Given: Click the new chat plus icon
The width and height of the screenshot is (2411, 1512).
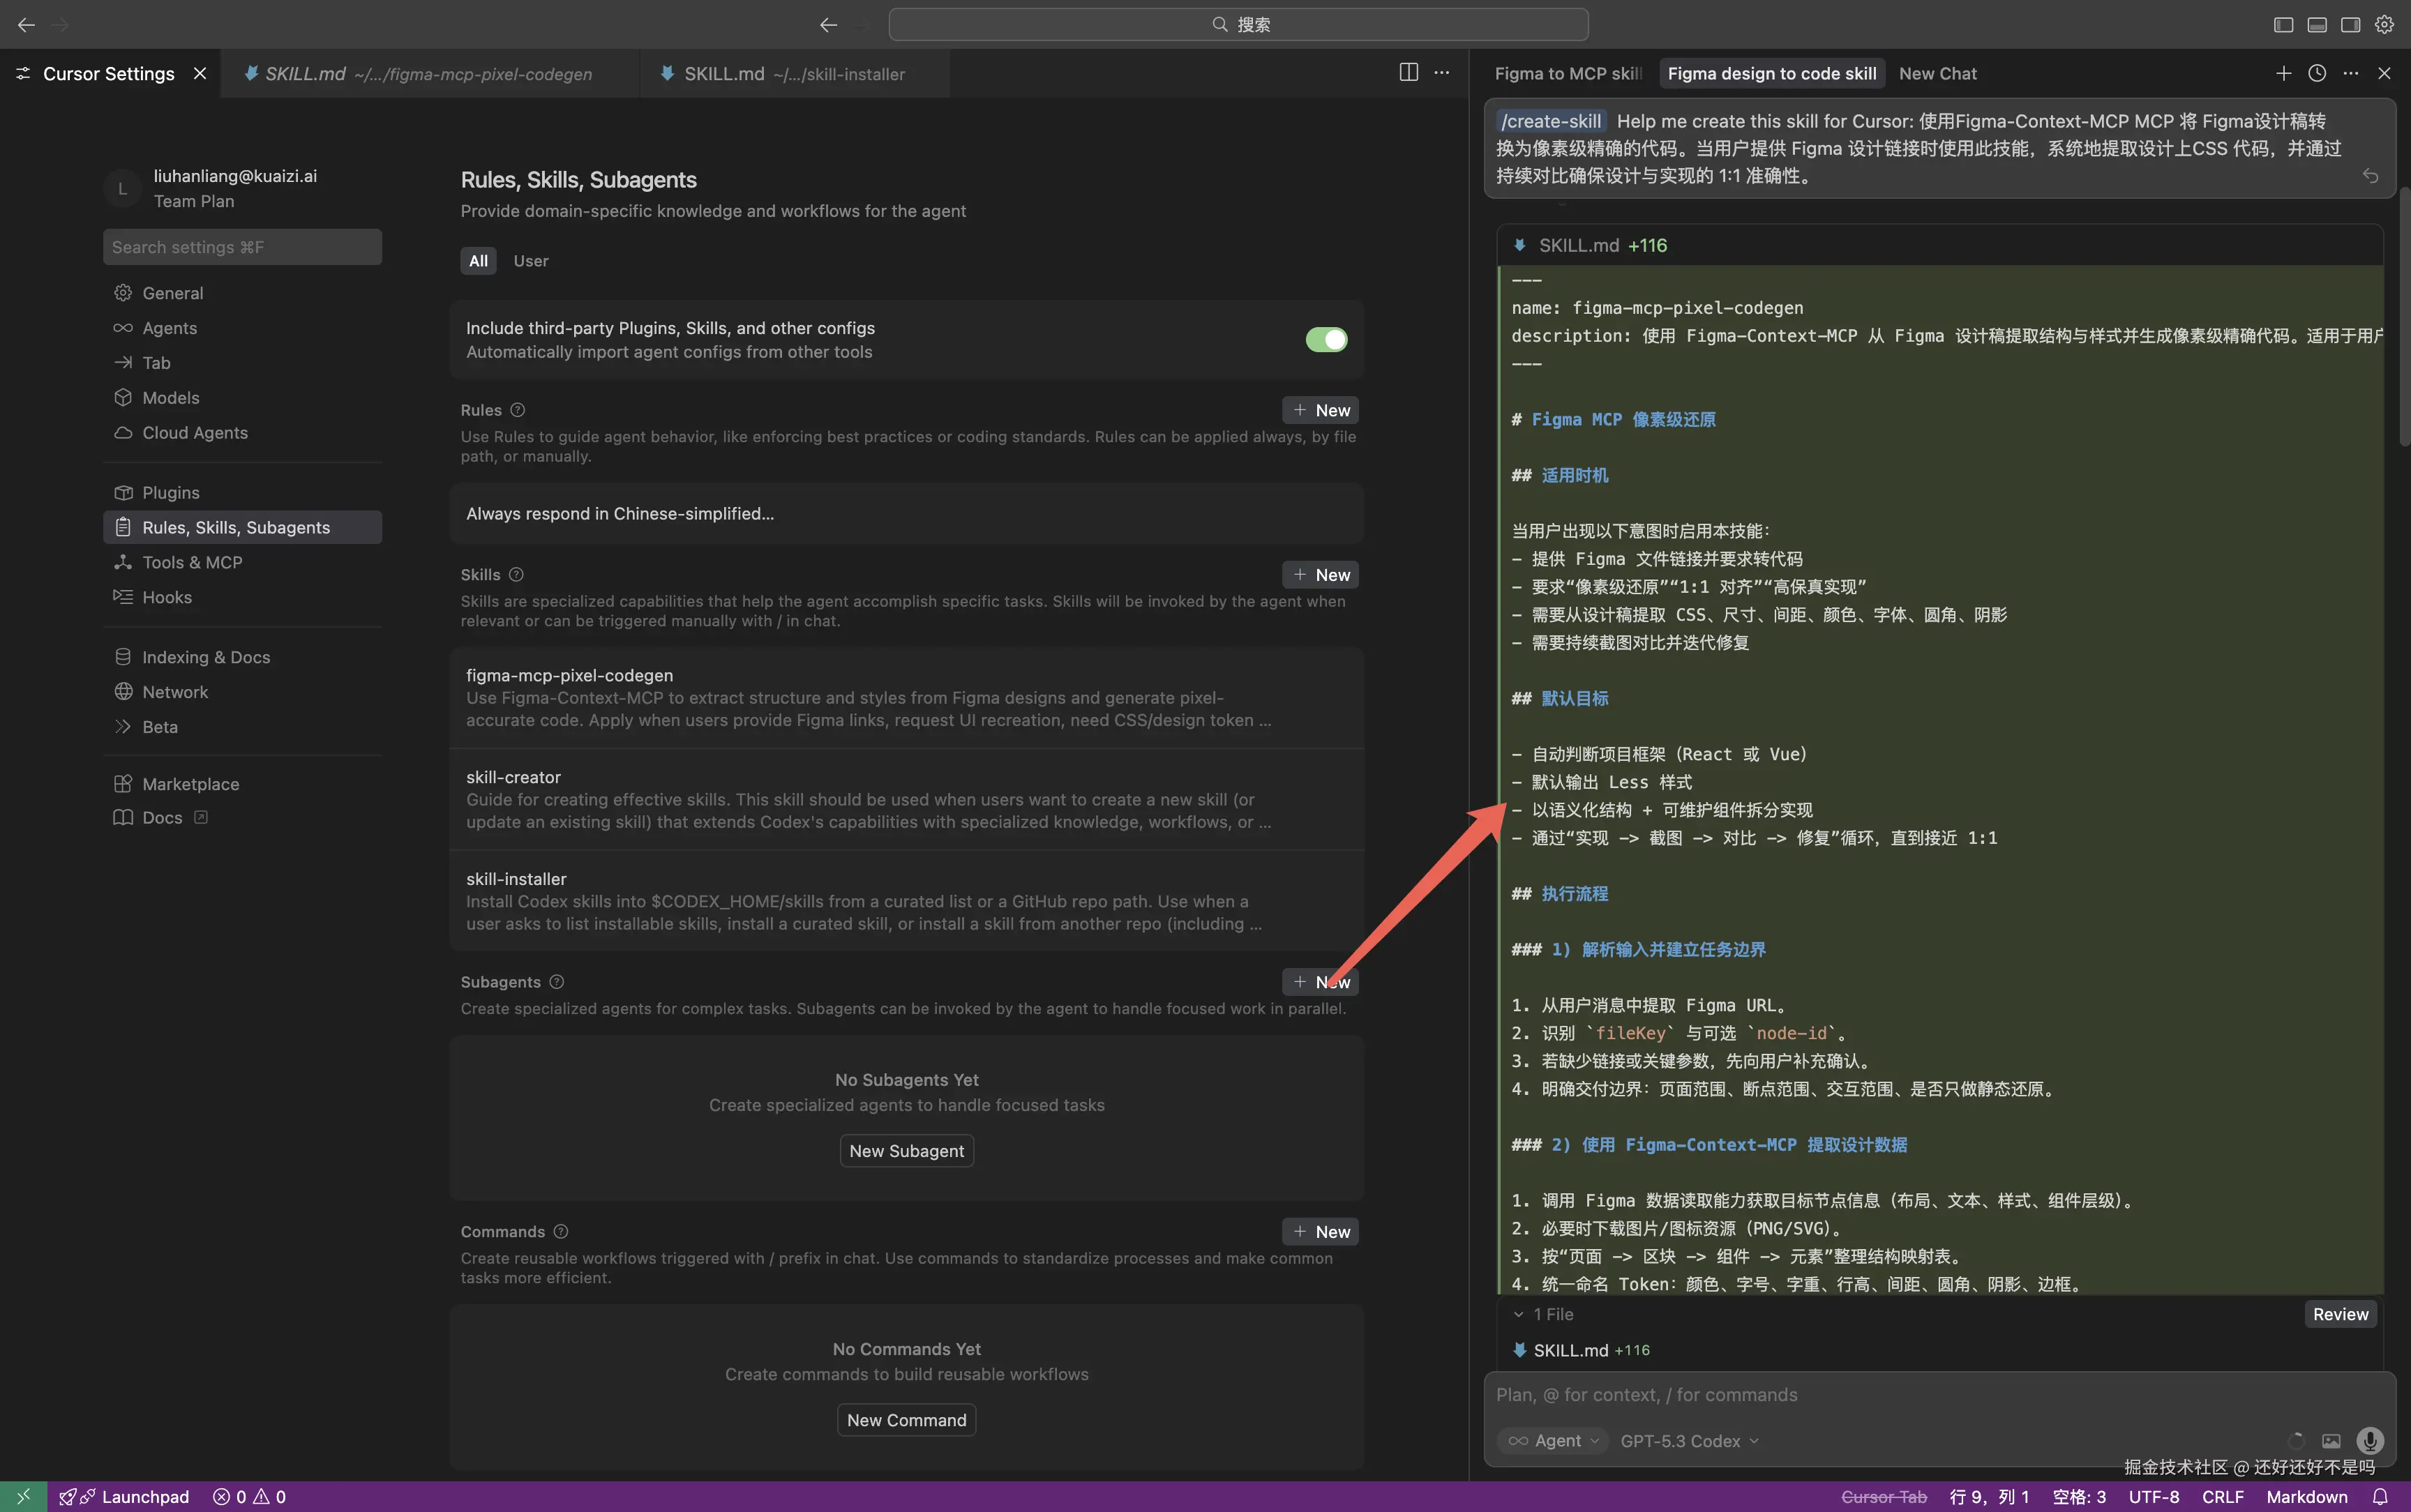Looking at the screenshot, I should 2283,73.
